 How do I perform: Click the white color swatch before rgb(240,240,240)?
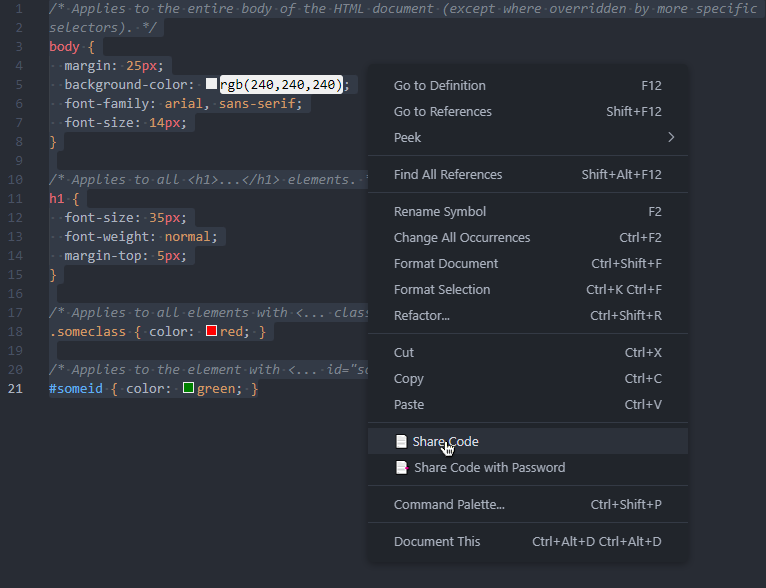211,84
